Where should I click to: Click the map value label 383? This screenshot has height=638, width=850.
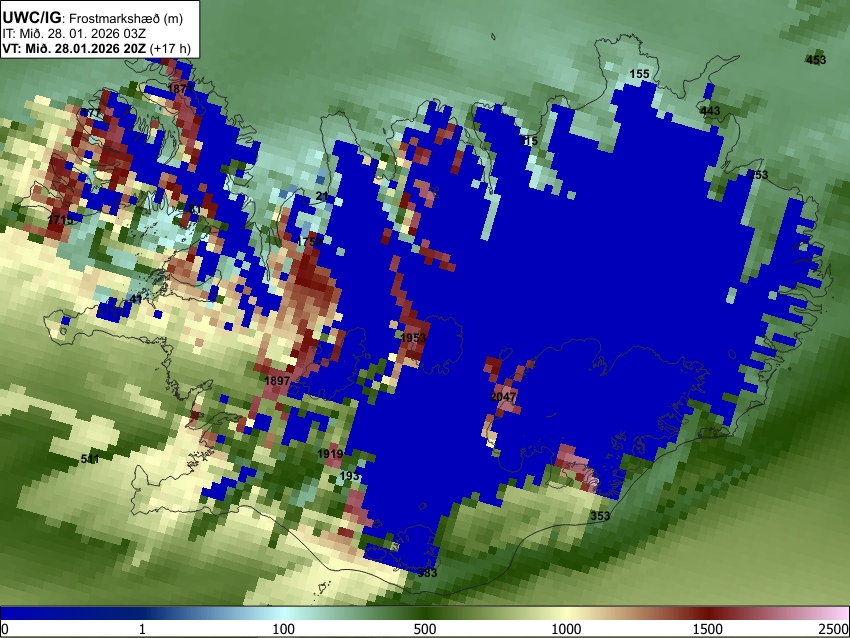427,573
